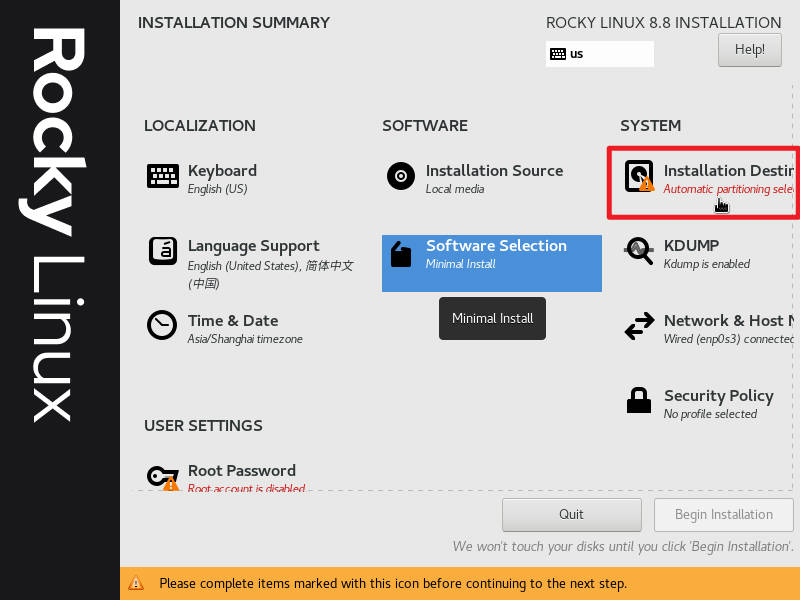
Task: Open the Network & Host arrows icon
Action: pos(639,326)
